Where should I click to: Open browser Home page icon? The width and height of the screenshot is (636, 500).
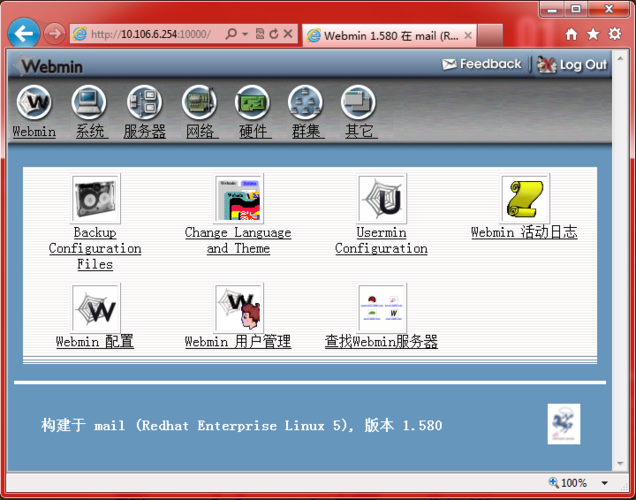(571, 34)
